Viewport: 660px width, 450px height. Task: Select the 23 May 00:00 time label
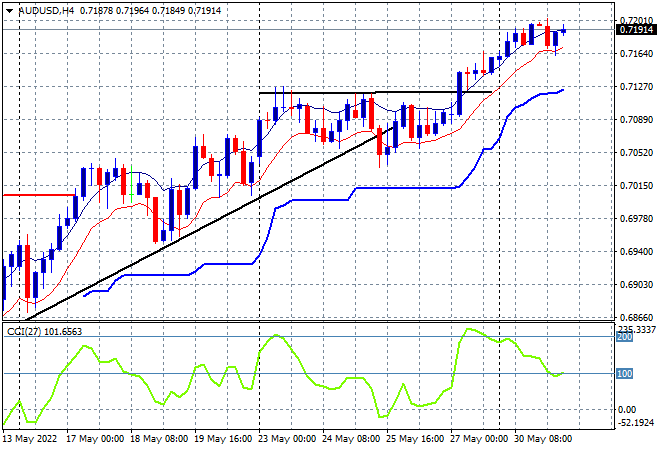[287, 439]
